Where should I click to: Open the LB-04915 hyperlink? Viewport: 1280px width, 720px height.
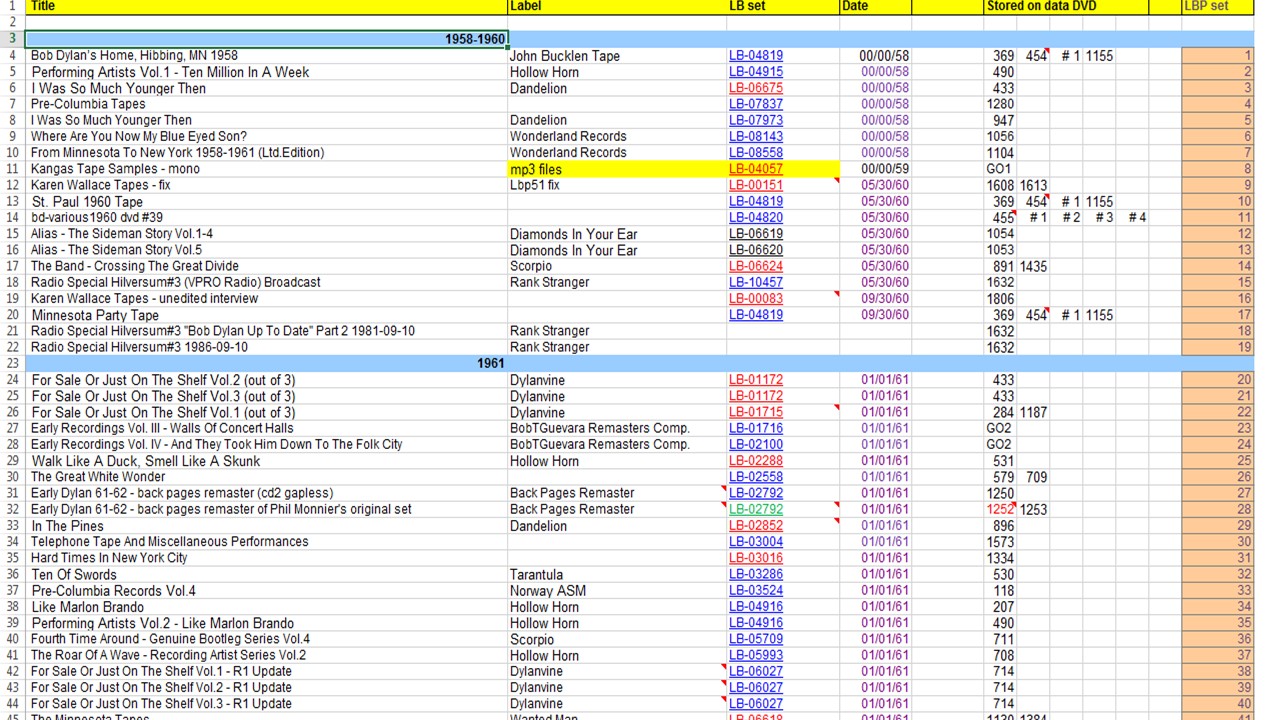pyautogui.click(x=755, y=72)
